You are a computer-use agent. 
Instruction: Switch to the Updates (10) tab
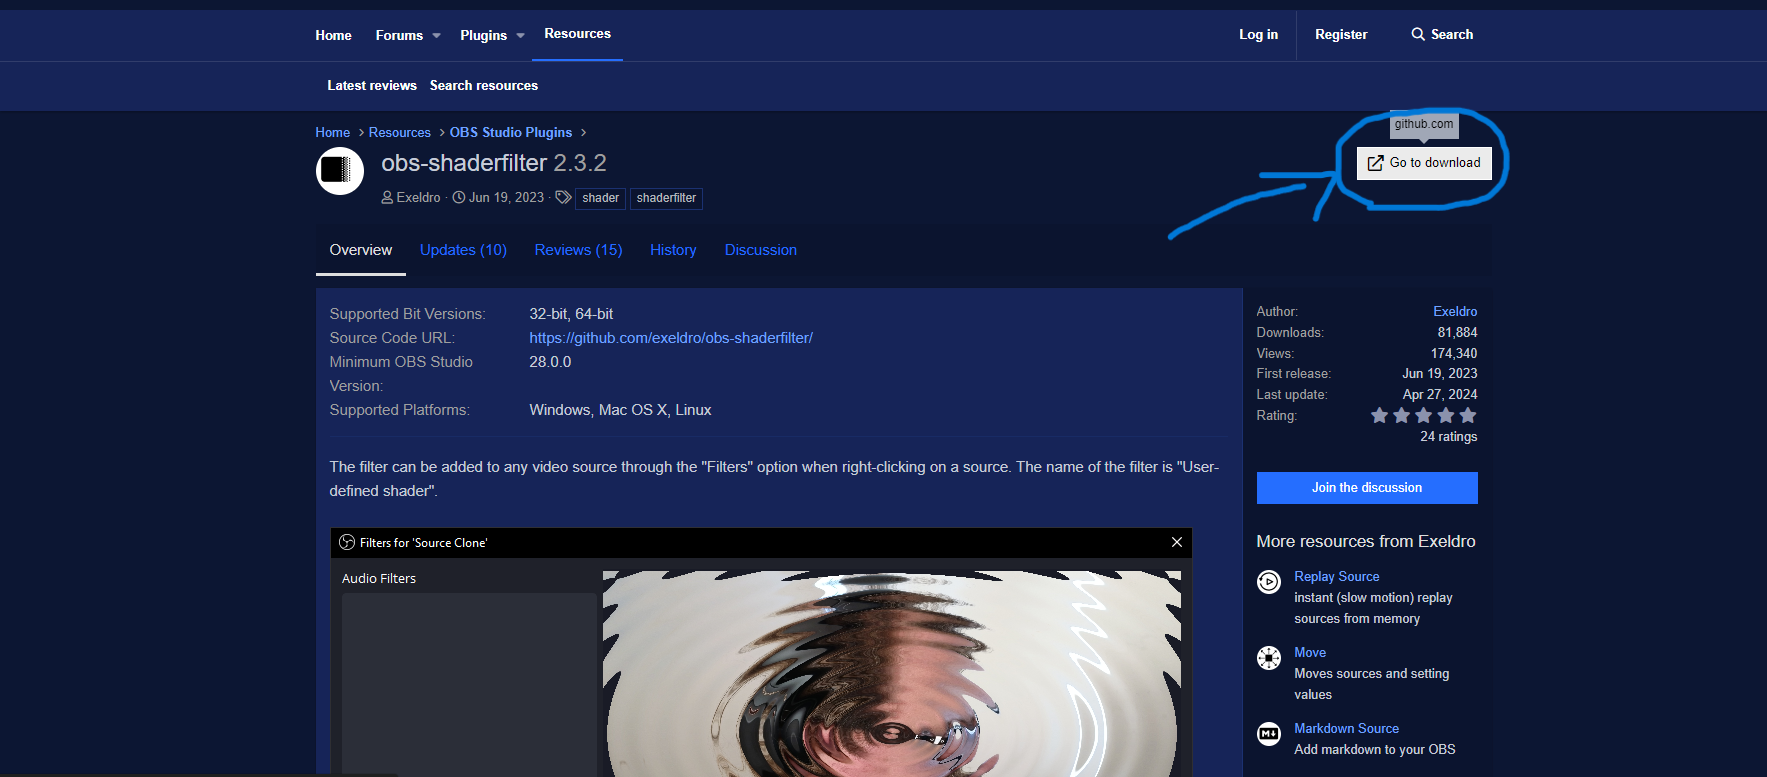click(x=463, y=250)
